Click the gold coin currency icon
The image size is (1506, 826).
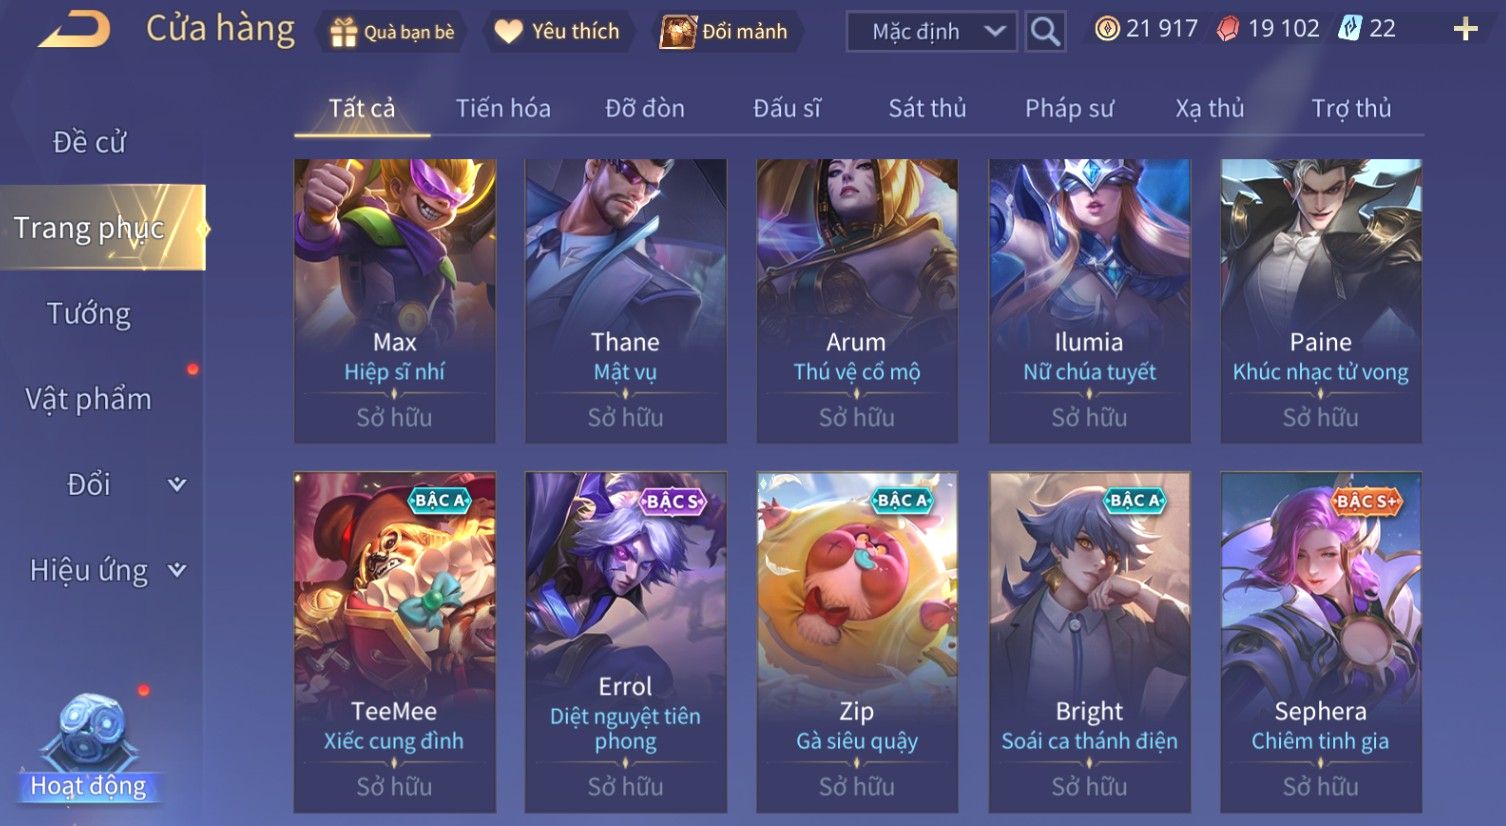coord(1107,29)
